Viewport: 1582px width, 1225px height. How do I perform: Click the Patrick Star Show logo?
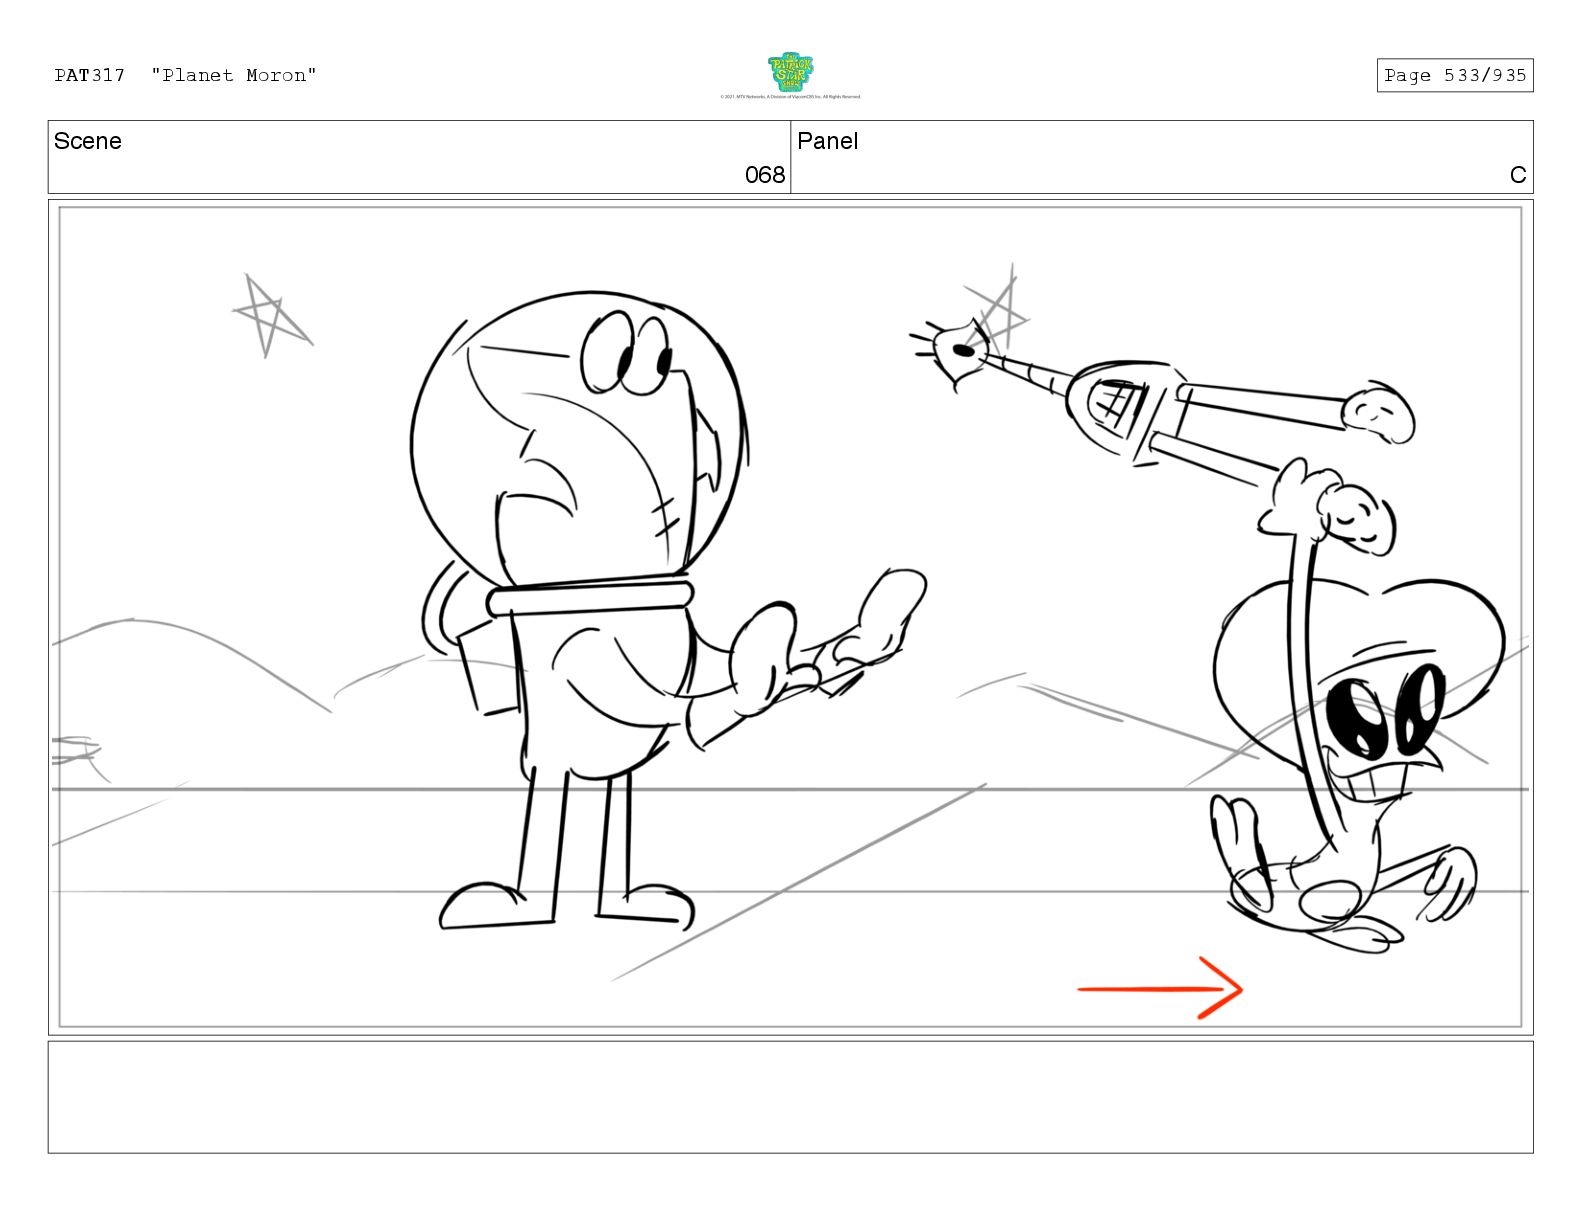tap(790, 72)
